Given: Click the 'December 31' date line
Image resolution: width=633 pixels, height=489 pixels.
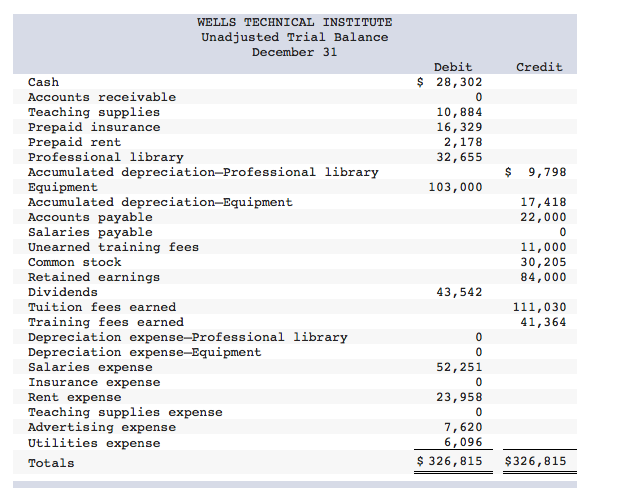Looking at the screenshot, I should [294, 52].
